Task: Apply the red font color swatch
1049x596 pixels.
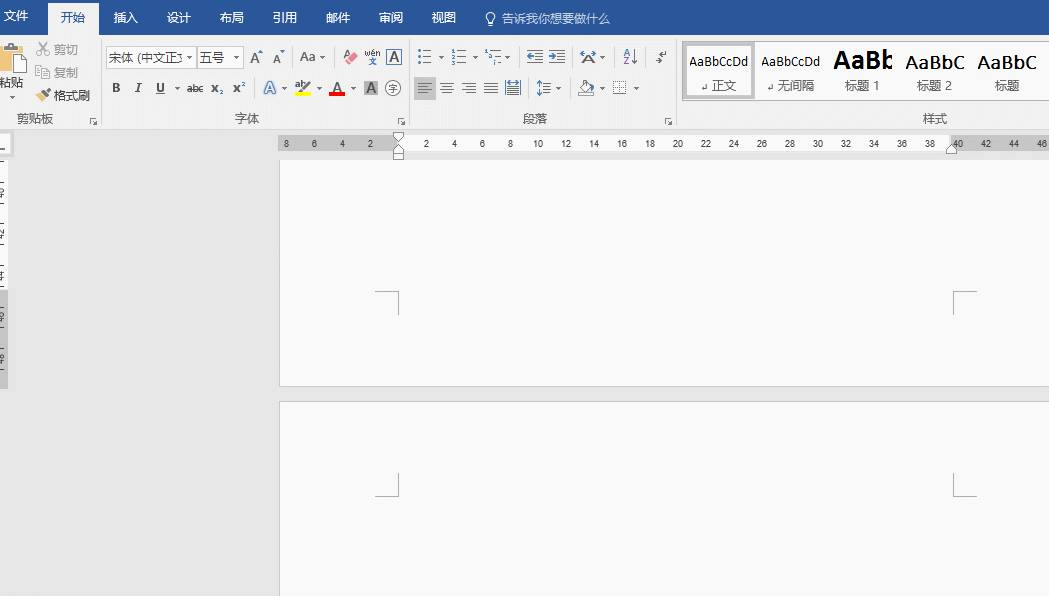Action: [x=337, y=88]
